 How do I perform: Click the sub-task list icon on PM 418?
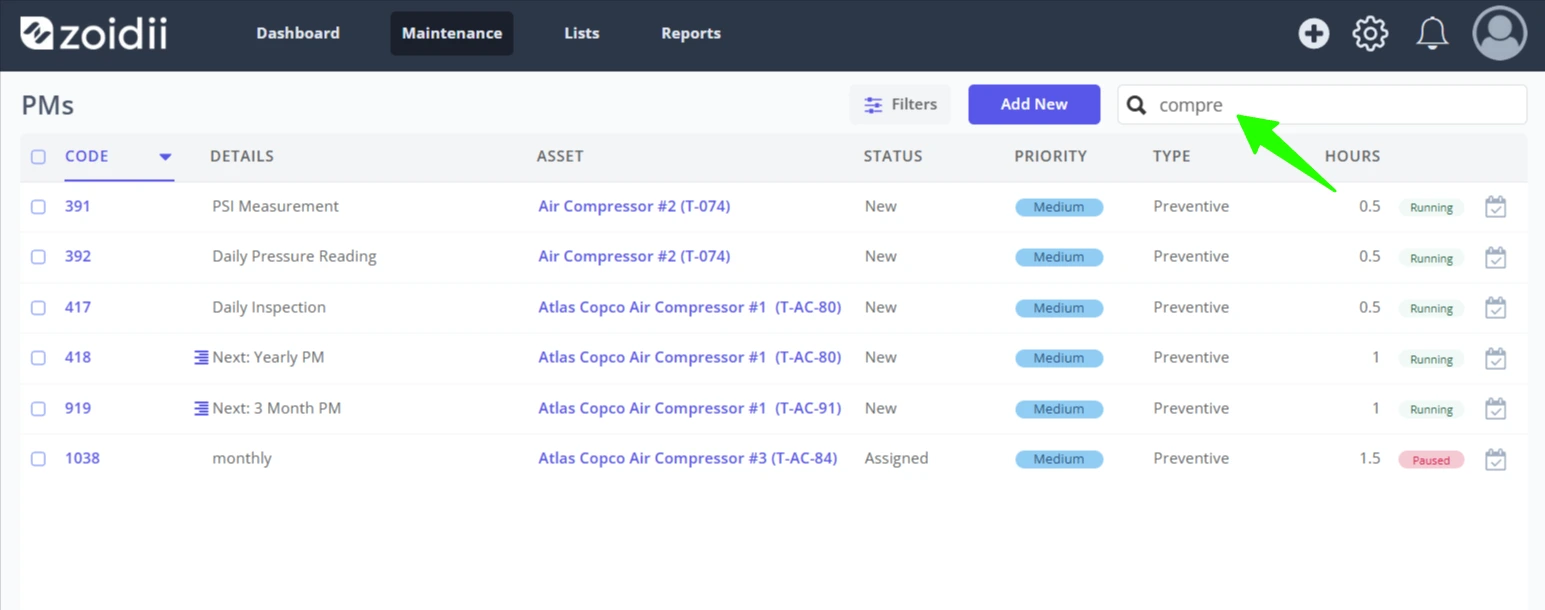point(201,357)
